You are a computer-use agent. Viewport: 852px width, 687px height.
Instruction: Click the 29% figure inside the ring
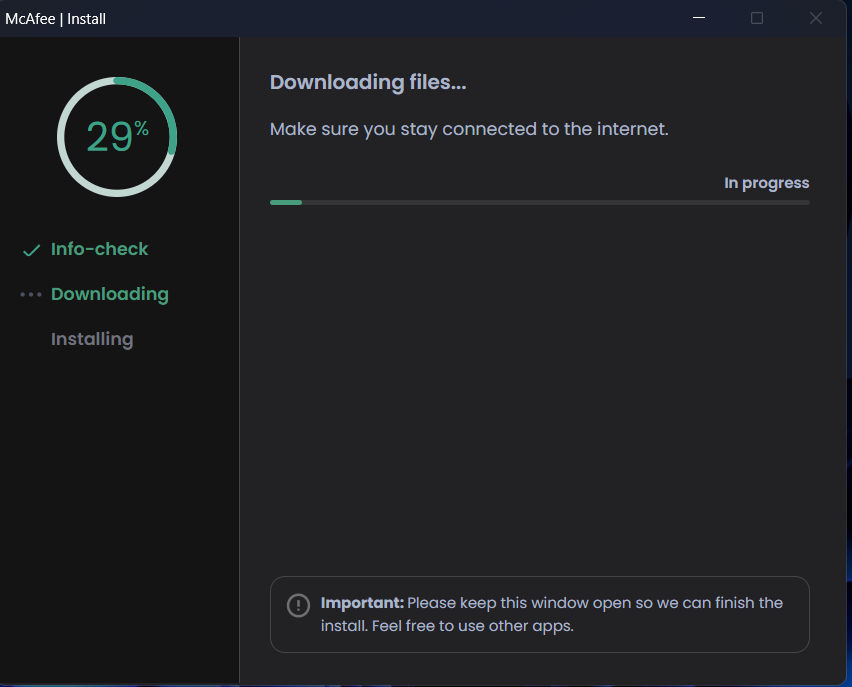point(109,137)
